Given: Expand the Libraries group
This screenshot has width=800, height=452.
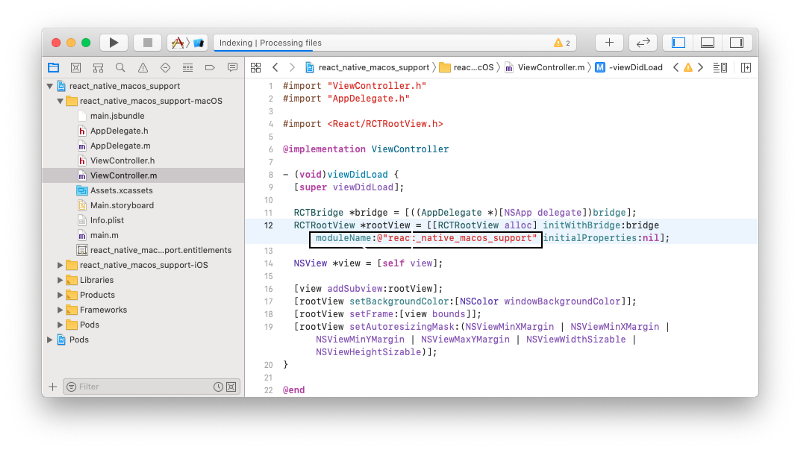Looking at the screenshot, I should (x=60, y=280).
